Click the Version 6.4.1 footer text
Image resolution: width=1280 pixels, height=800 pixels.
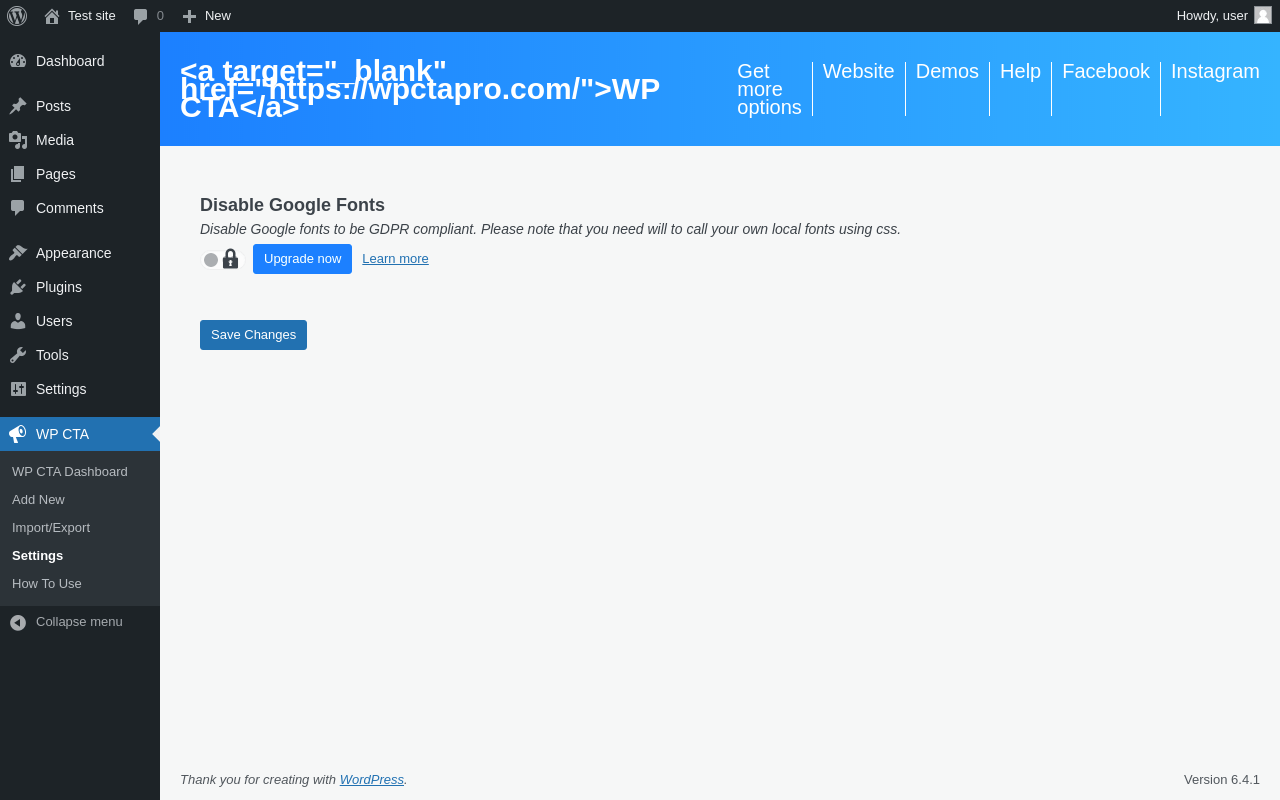point(1222,780)
